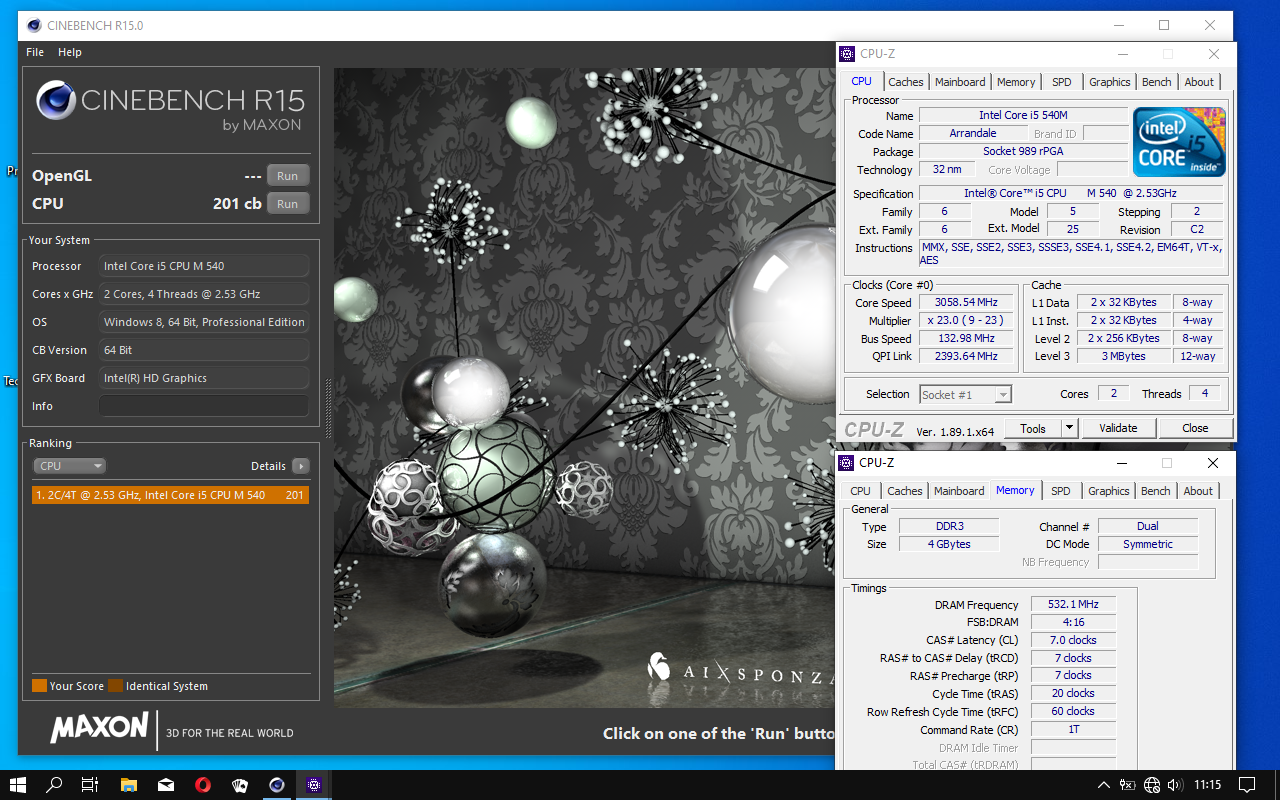This screenshot has height=800, width=1280.
Task: Switch to Mainboard tab in lower CPU-Z
Action: pos(959,491)
